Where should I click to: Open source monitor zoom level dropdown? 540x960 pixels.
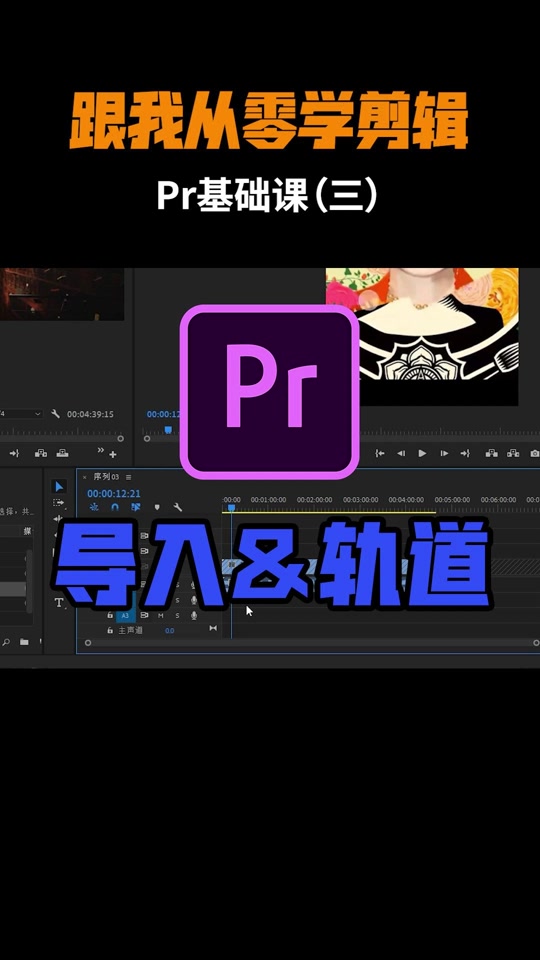tap(21, 414)
